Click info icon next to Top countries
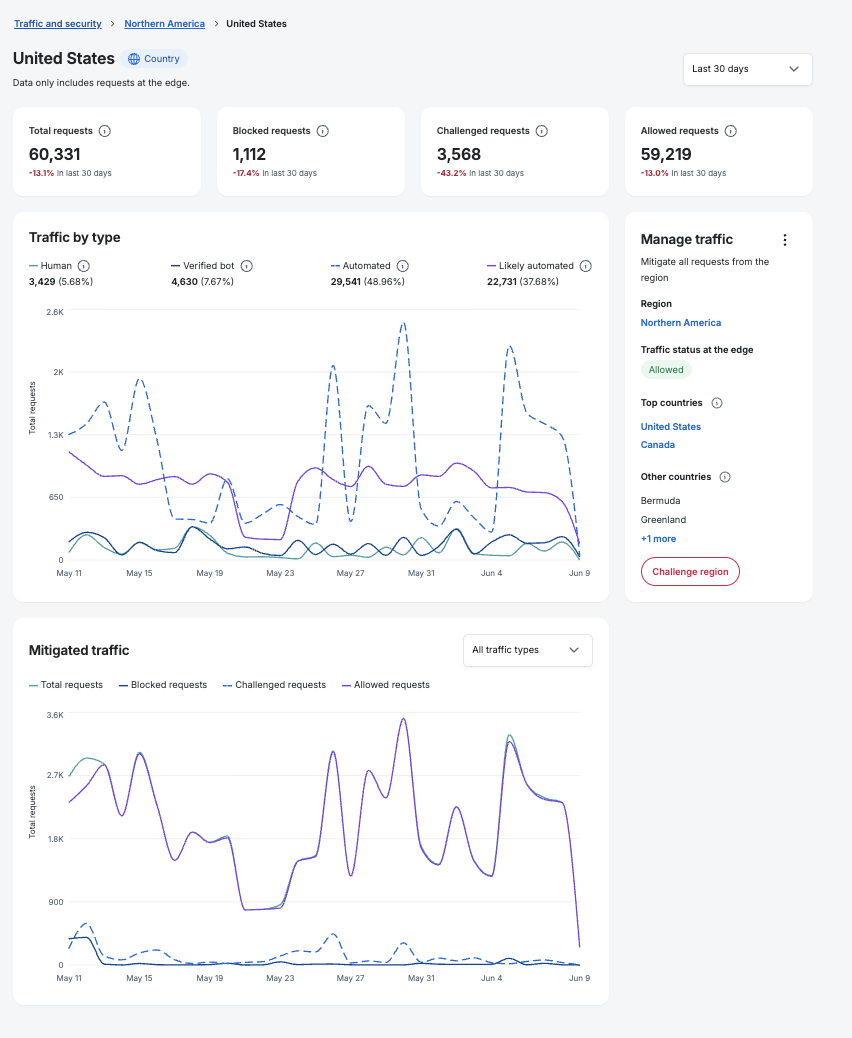Viewport: 852px width, 1038px height. (x=717, y=403)
